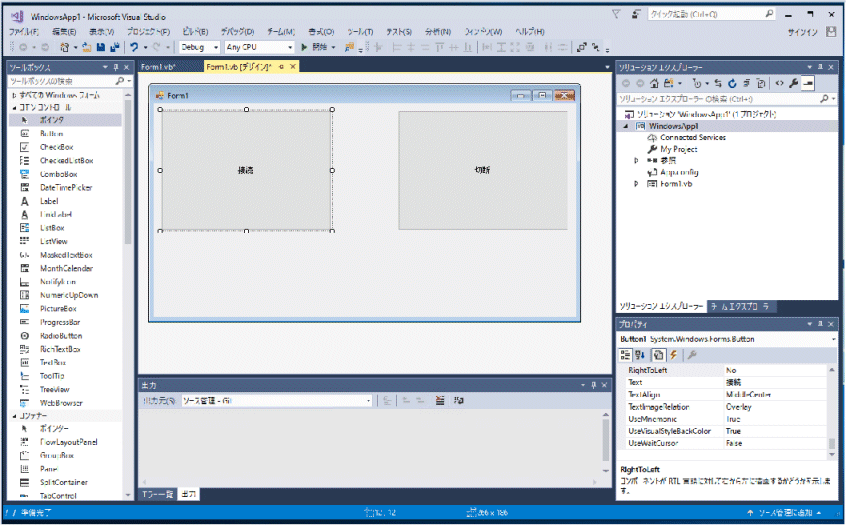
Task: Click the View Code icon in Solution Explorer
Action: pos(779,83)
